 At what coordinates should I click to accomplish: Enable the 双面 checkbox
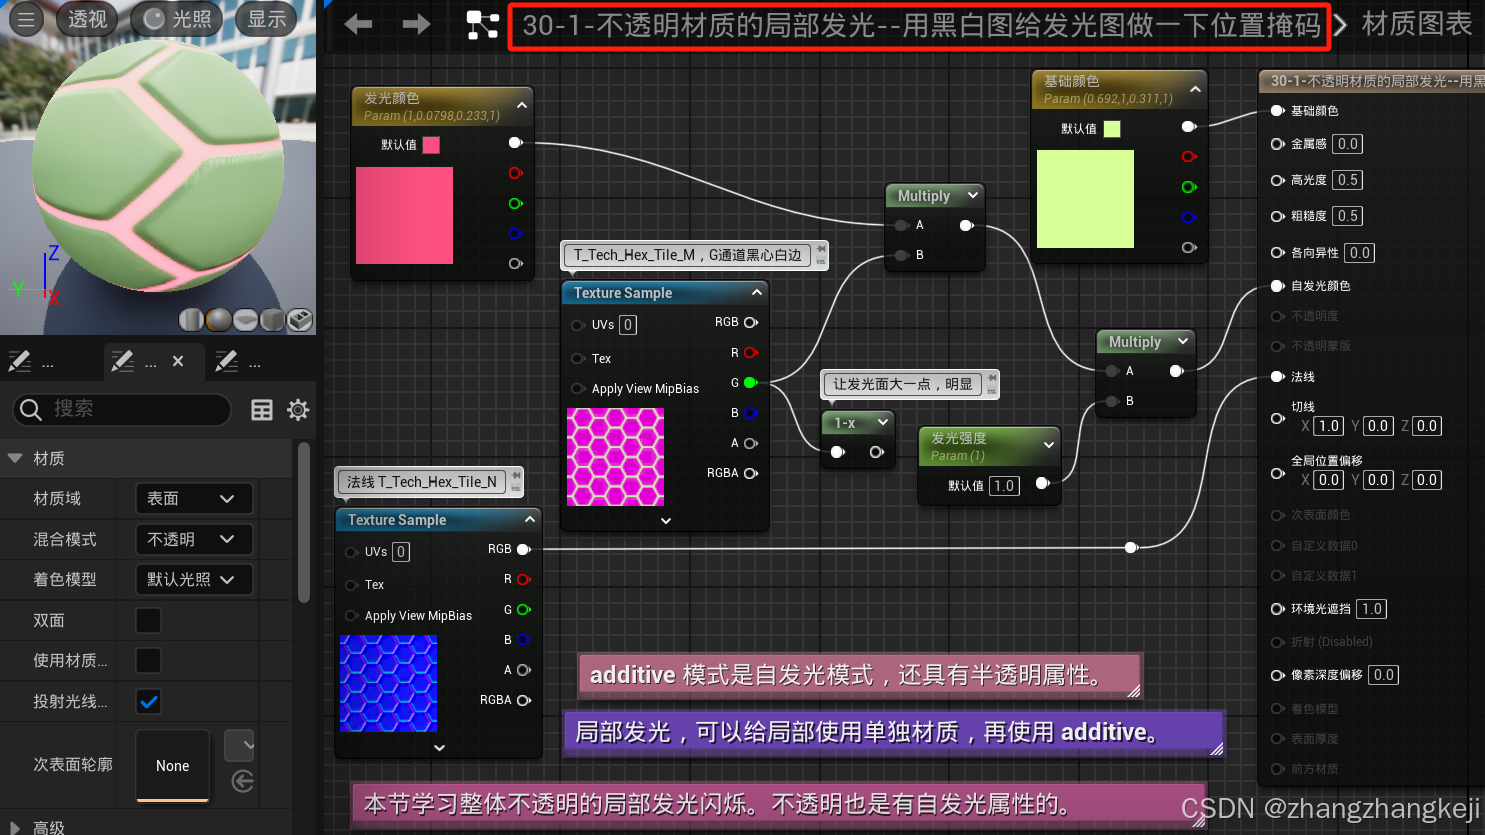[147, 620]
